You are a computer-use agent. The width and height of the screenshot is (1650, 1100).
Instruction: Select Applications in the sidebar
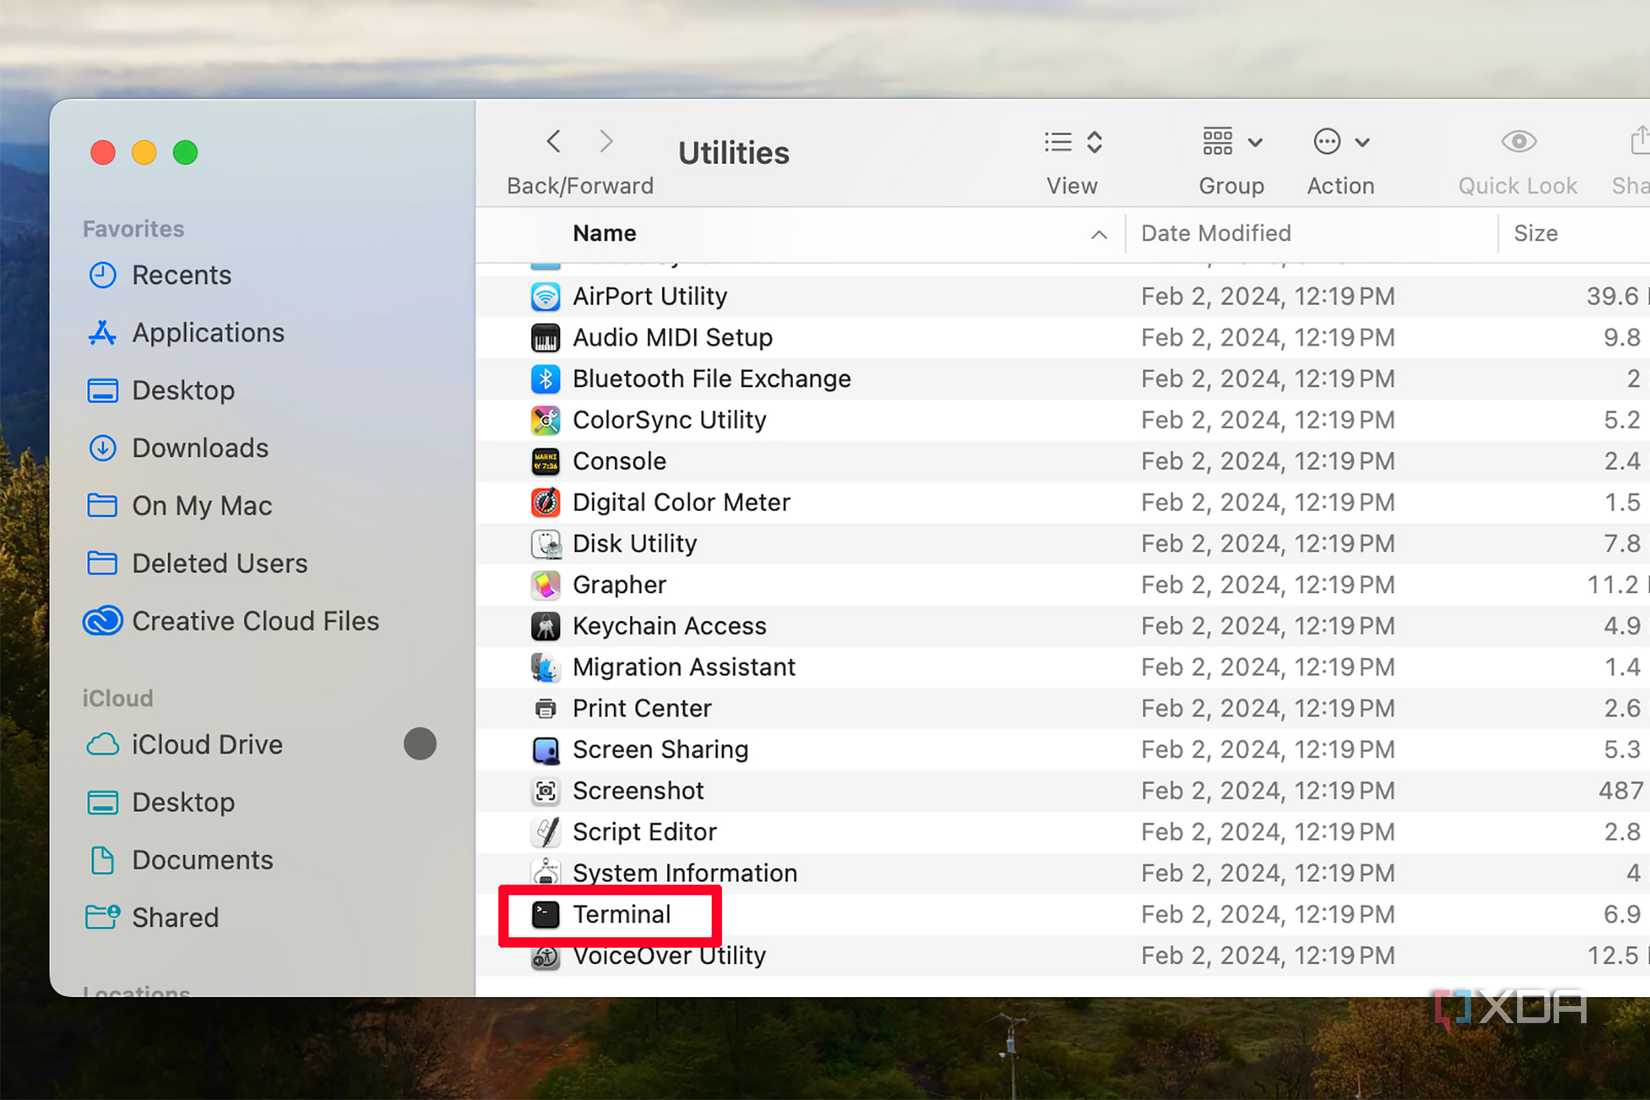tap(208, 332)
